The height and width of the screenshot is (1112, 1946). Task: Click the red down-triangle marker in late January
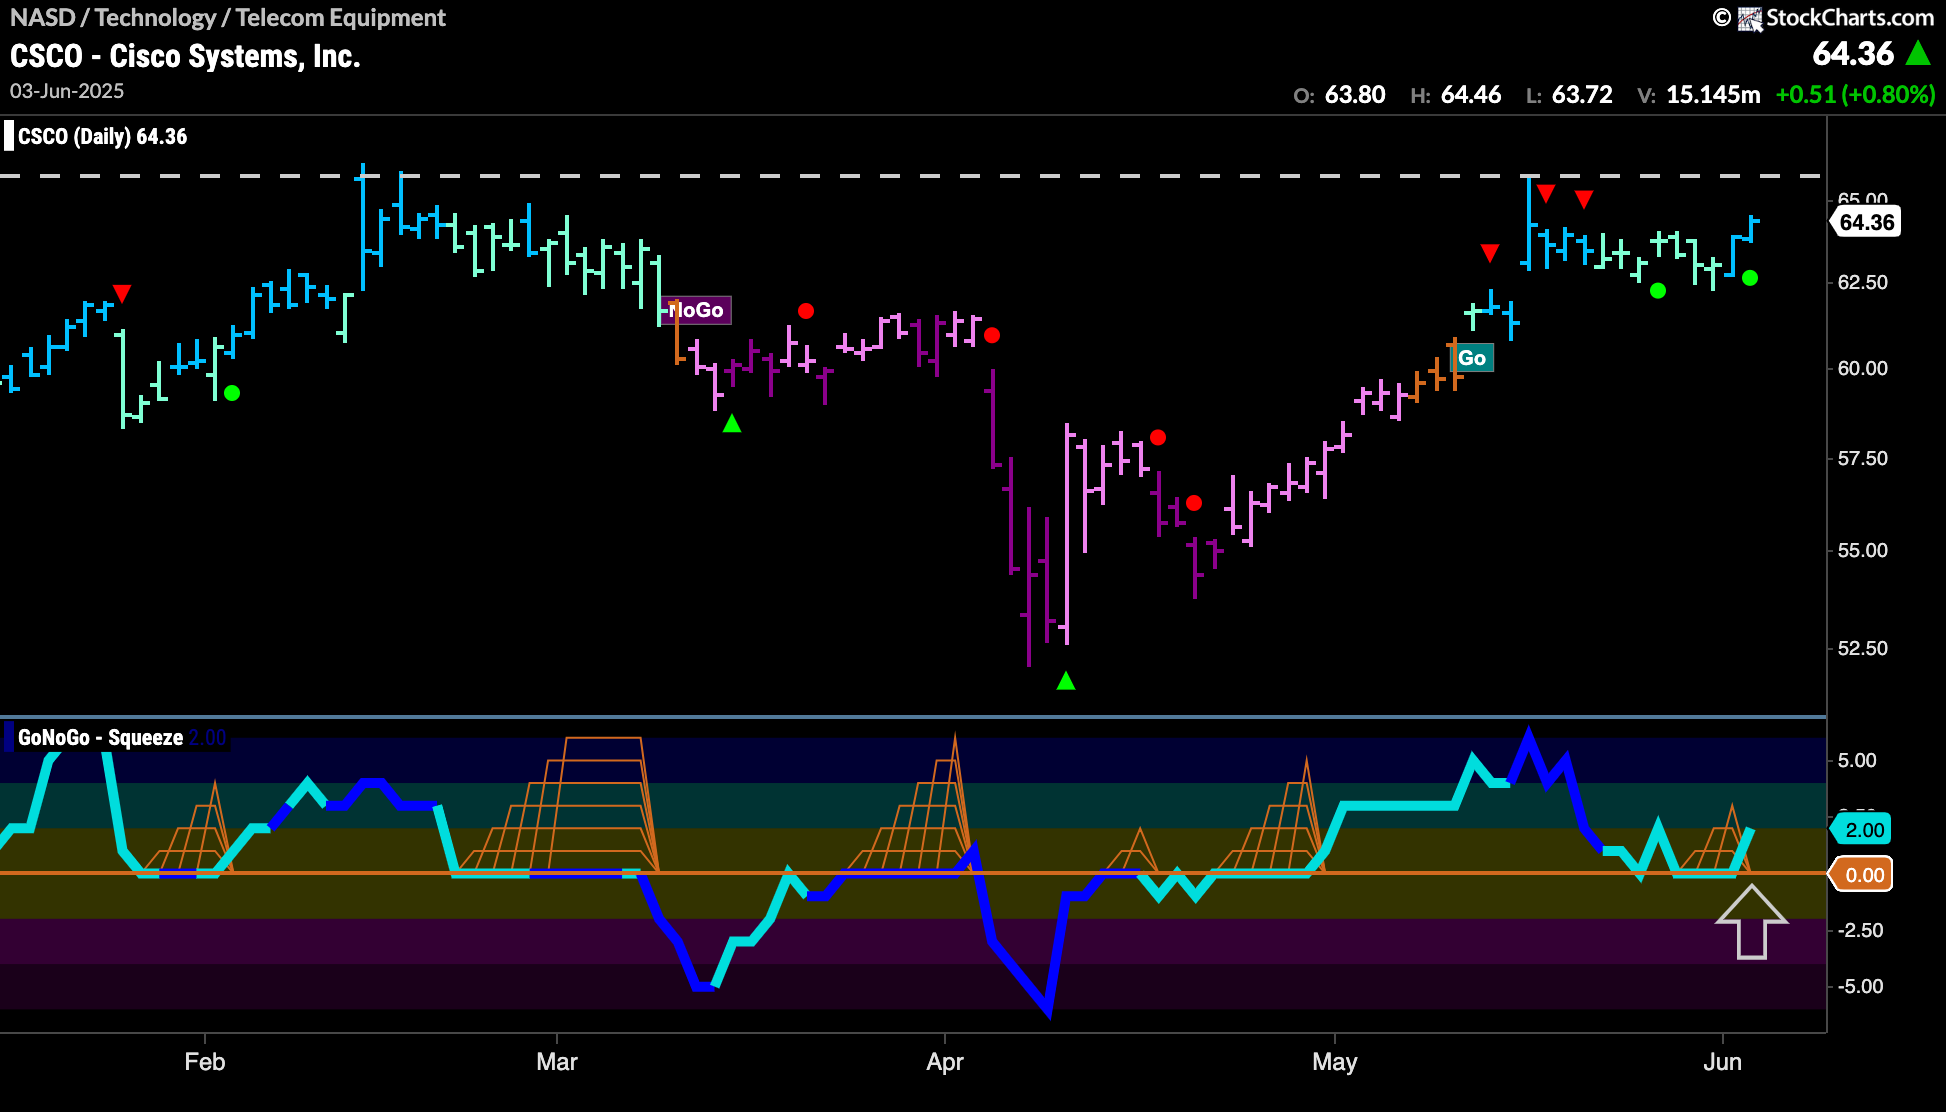(122, 293)
